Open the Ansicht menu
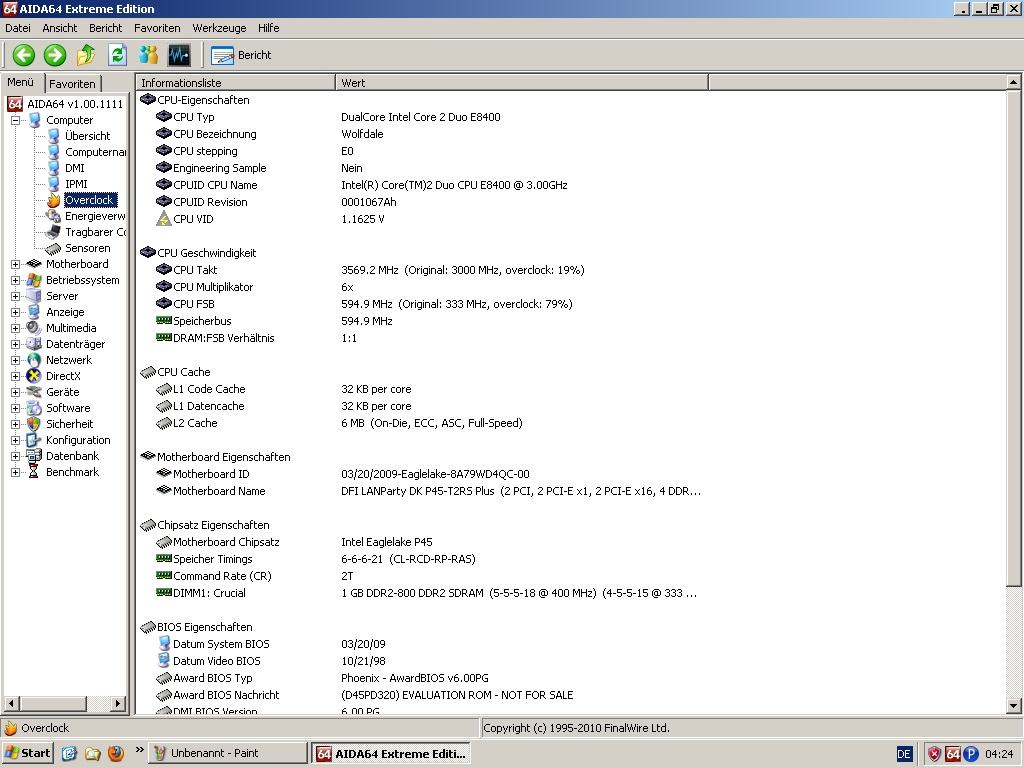The image size is (1024, 768). (x=59, y=28)
